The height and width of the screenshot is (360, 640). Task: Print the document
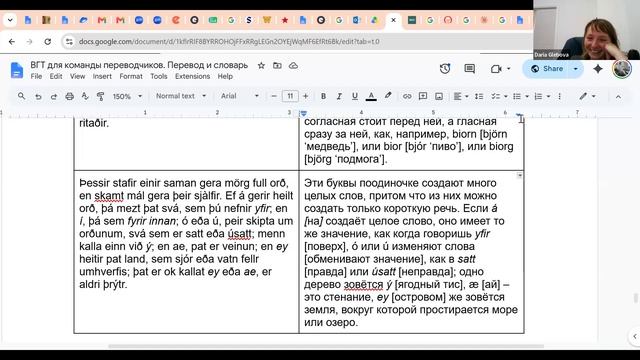coord(69,96)
